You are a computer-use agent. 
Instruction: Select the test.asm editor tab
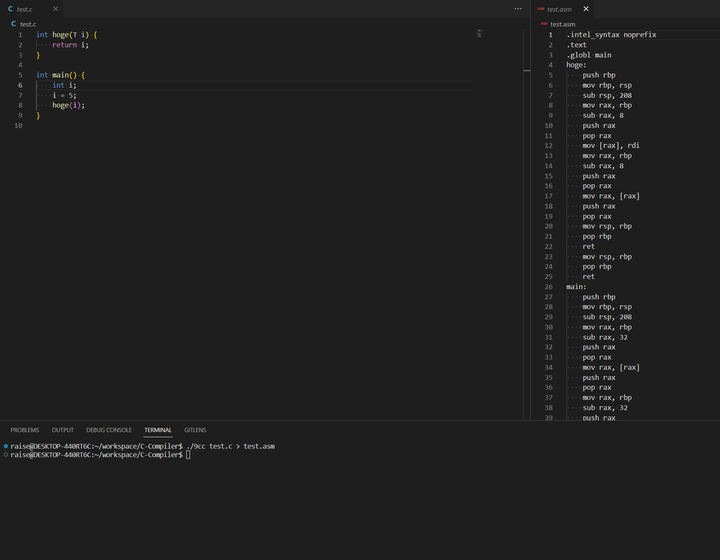560,9
